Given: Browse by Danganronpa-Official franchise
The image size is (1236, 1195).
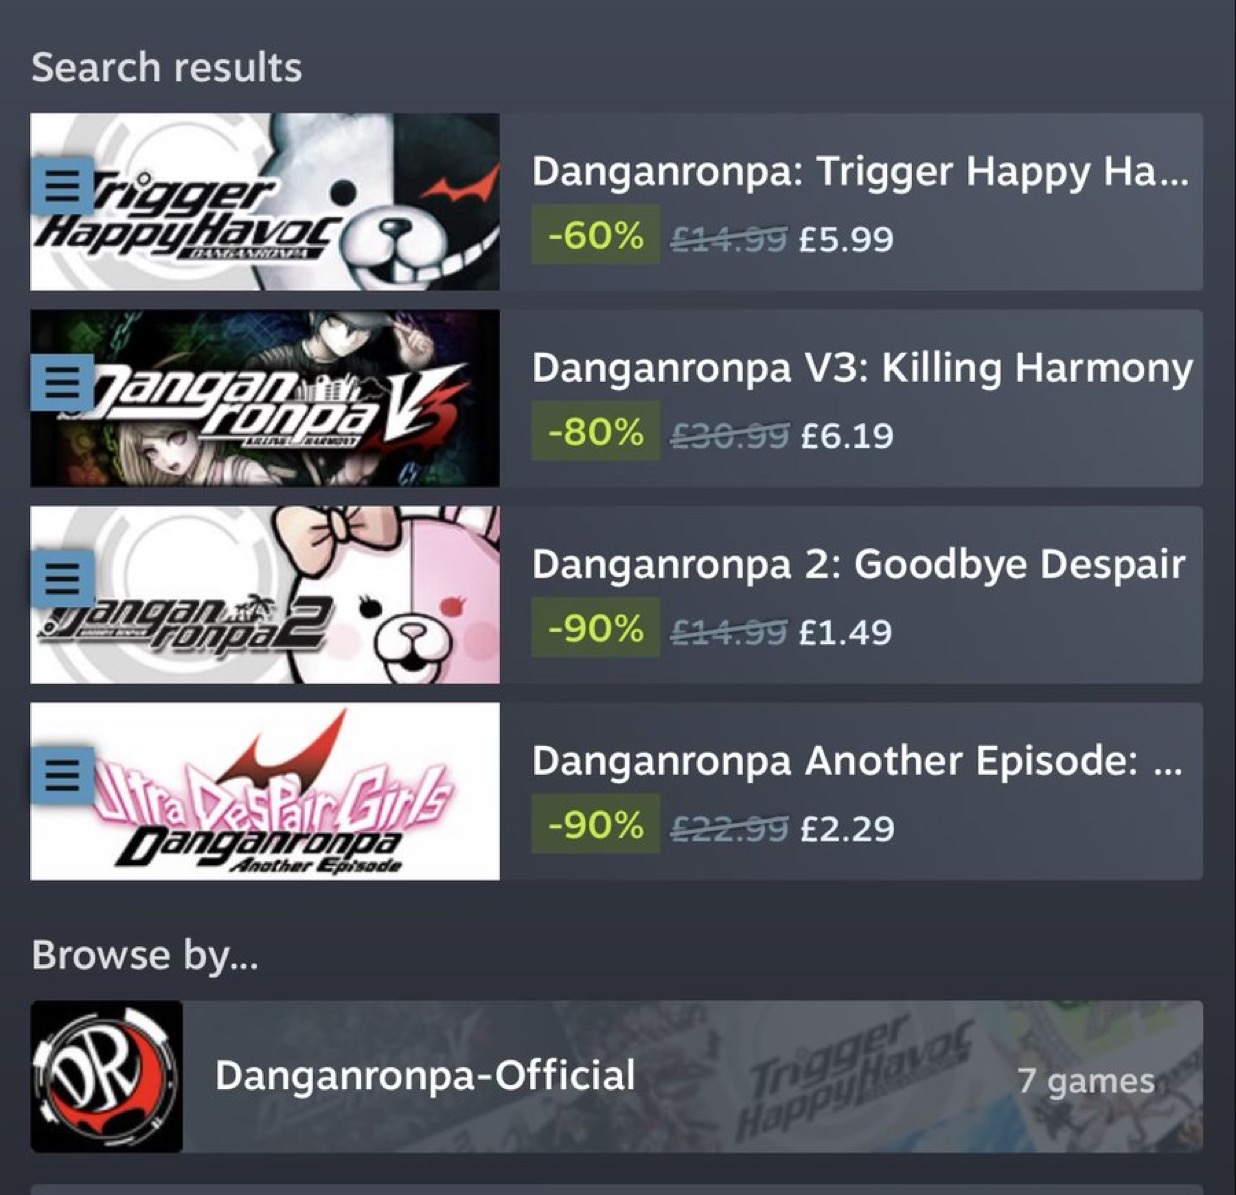Looking at the screenshot, I should click(616, 1076).
